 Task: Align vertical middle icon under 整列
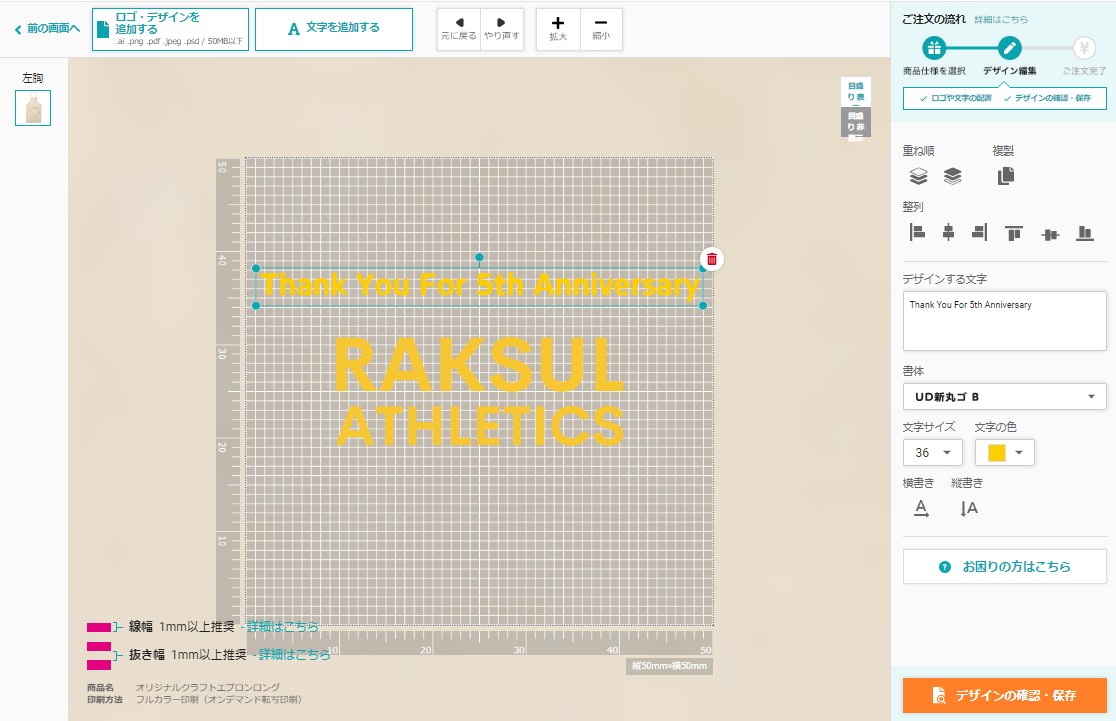coord(1050,234)
